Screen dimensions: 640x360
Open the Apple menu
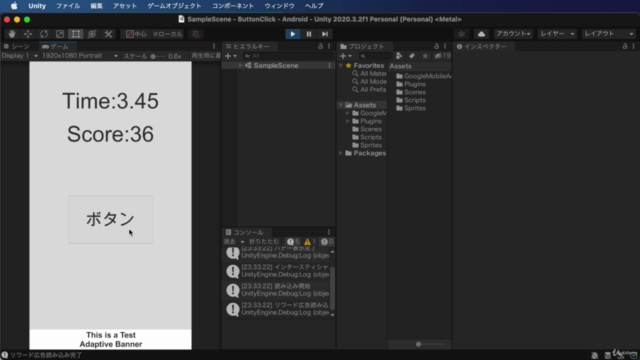[x=14, y=6]
